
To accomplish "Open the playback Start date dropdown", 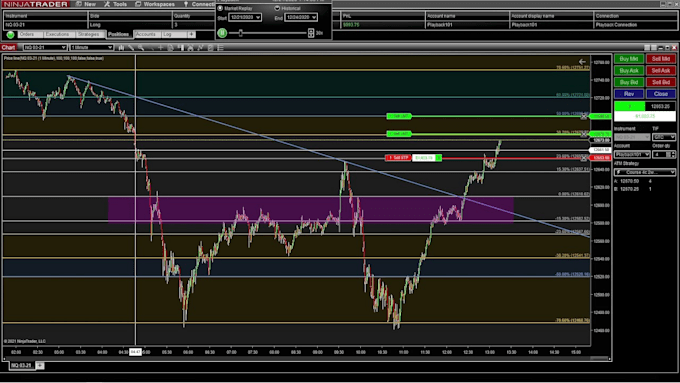I will point(245,17).
